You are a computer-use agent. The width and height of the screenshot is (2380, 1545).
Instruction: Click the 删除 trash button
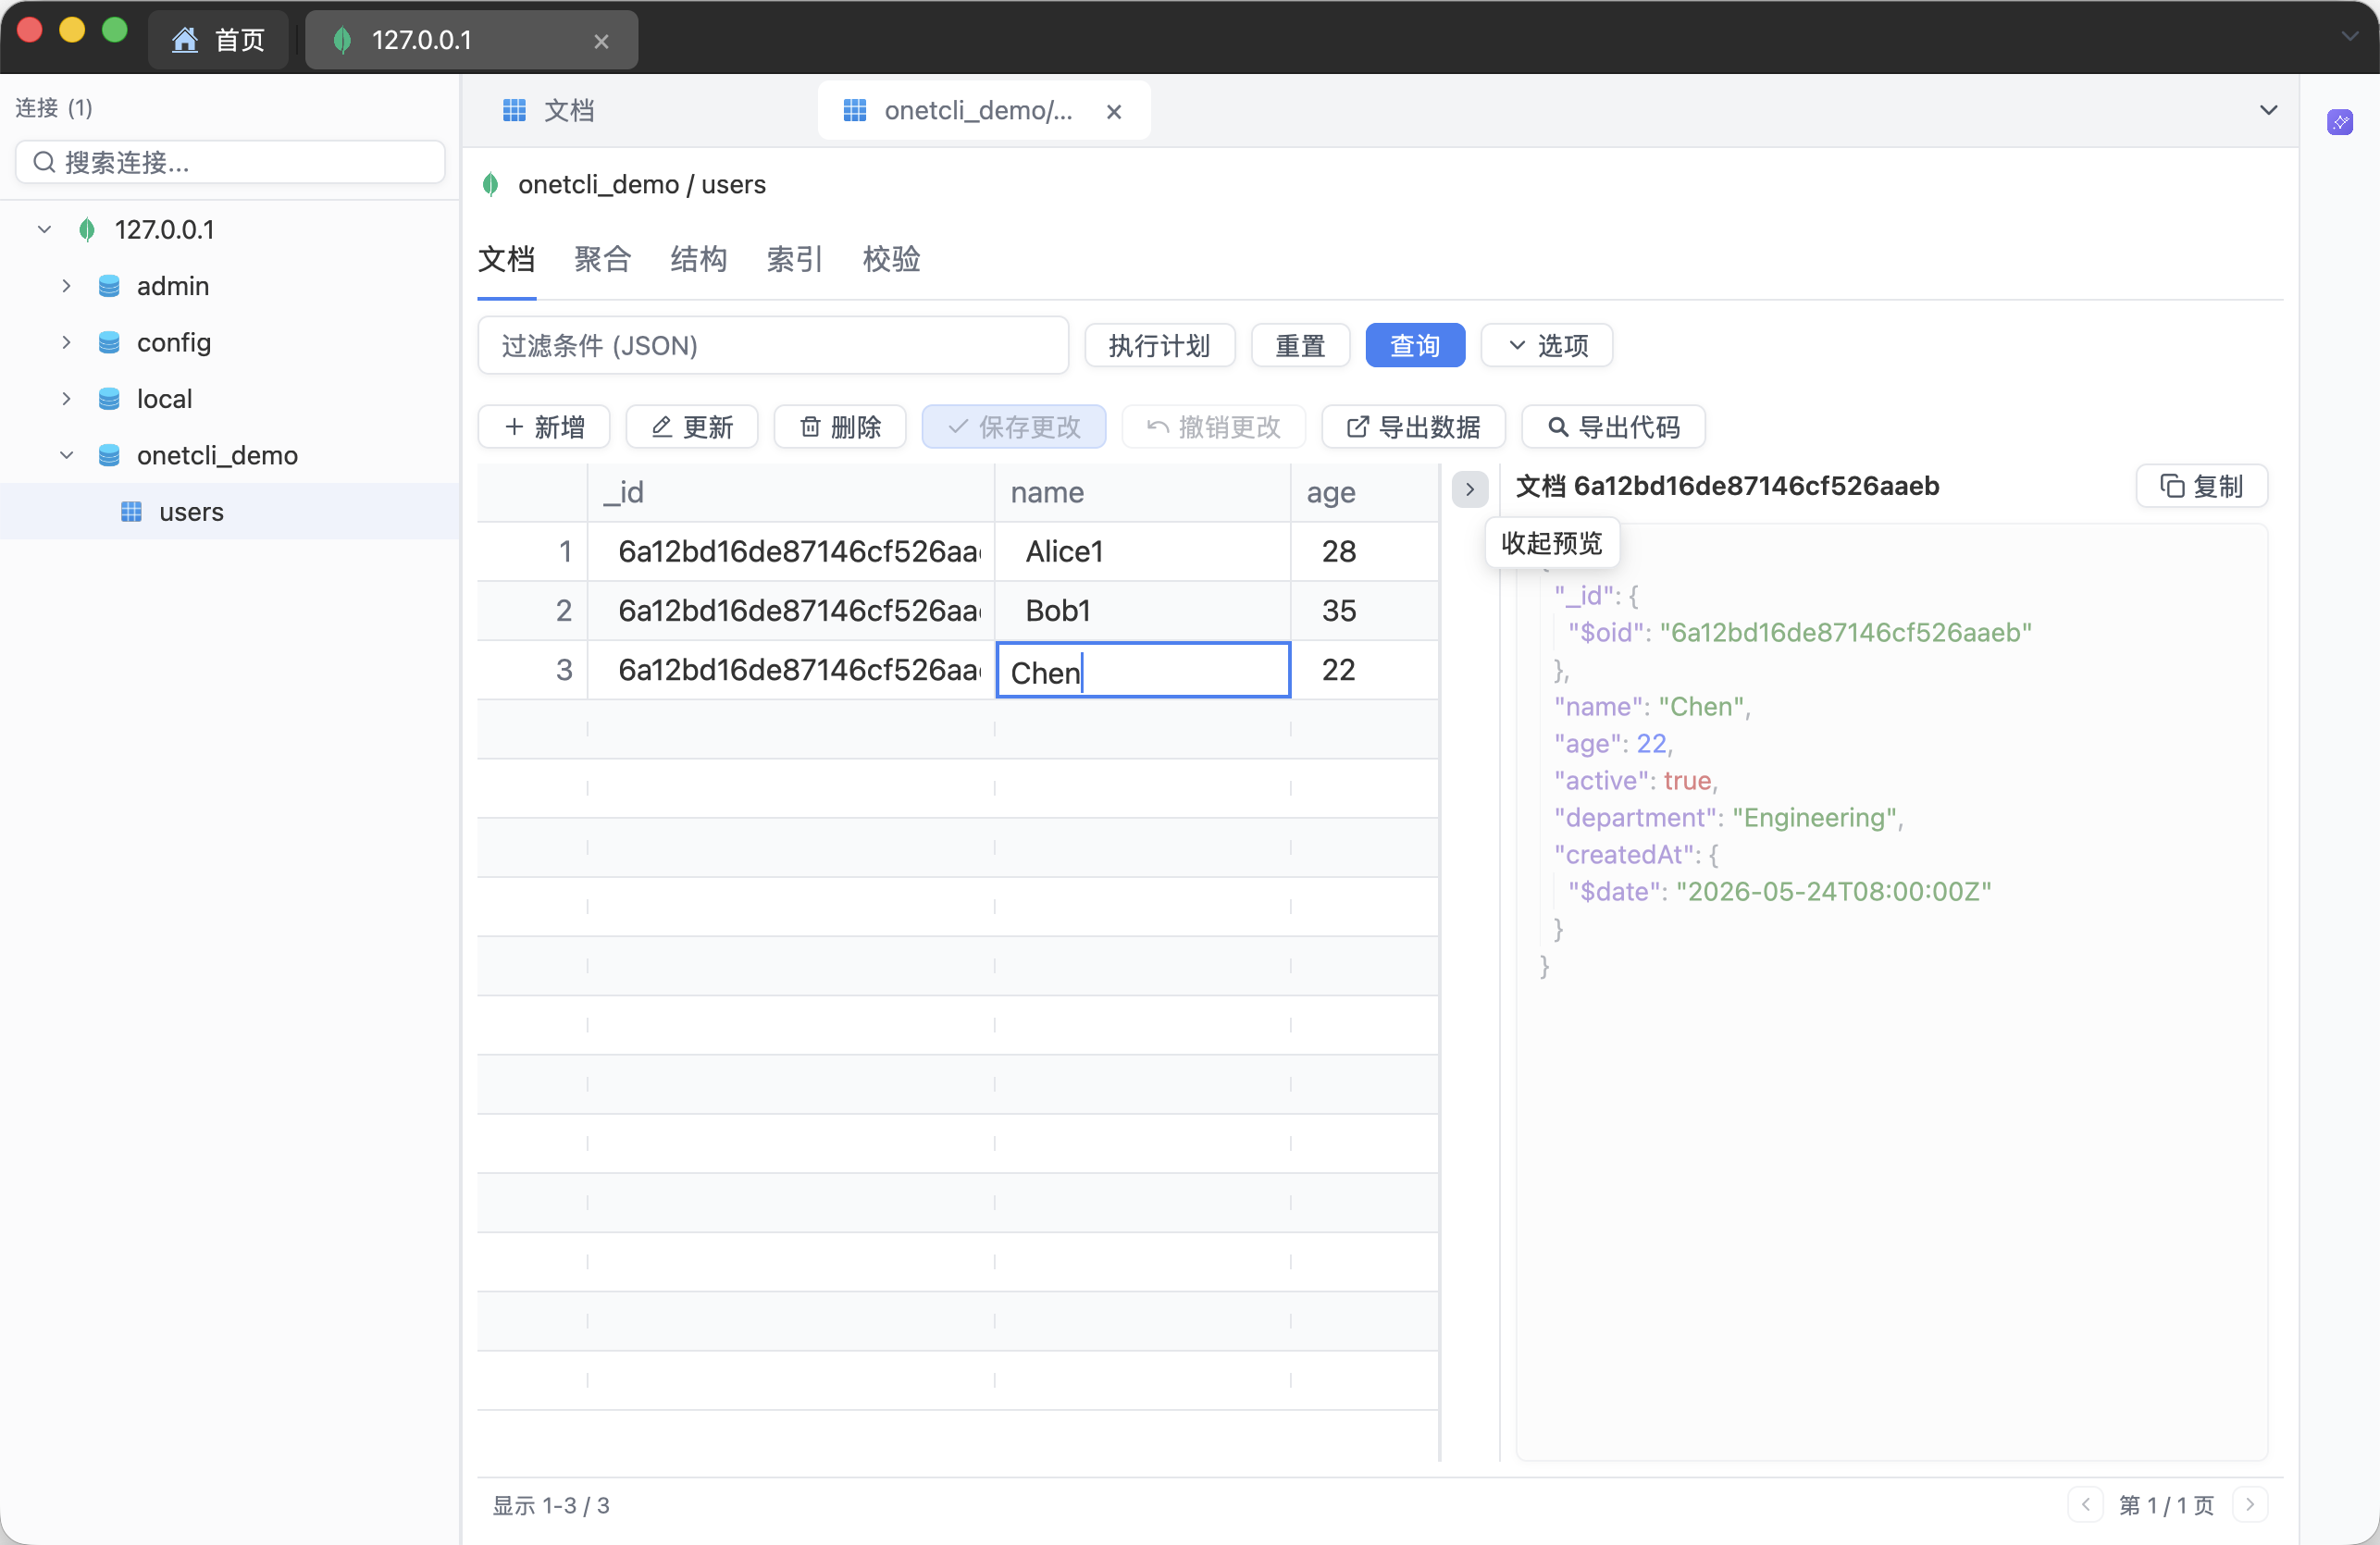840,427
